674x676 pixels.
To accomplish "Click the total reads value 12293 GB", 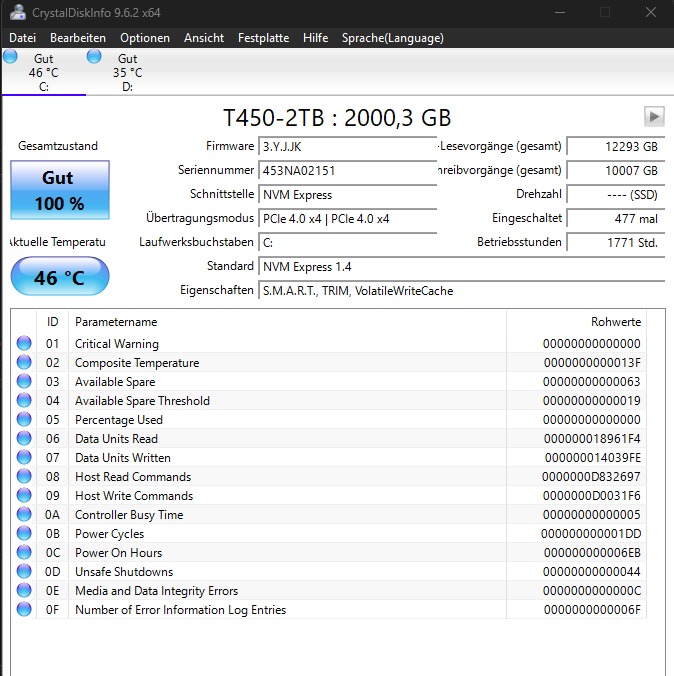I will 616,147.
